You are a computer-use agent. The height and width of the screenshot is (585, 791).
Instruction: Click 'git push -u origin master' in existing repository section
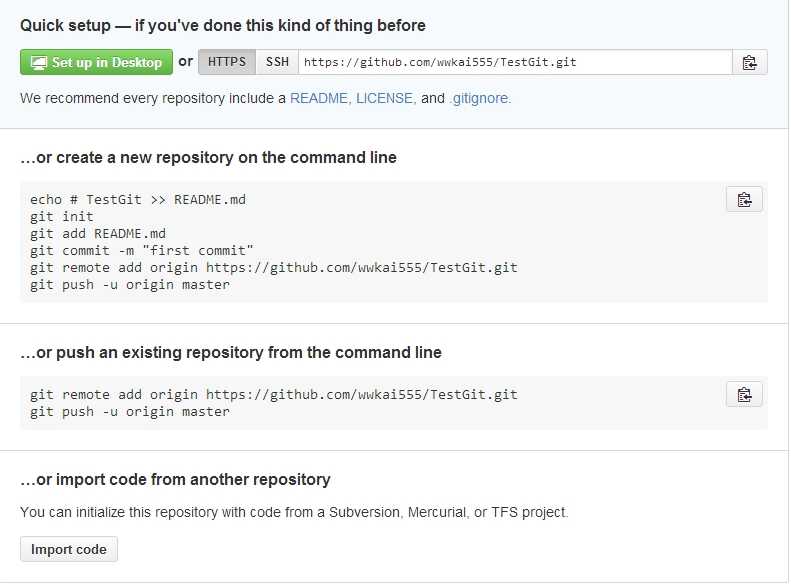[130, 411]
